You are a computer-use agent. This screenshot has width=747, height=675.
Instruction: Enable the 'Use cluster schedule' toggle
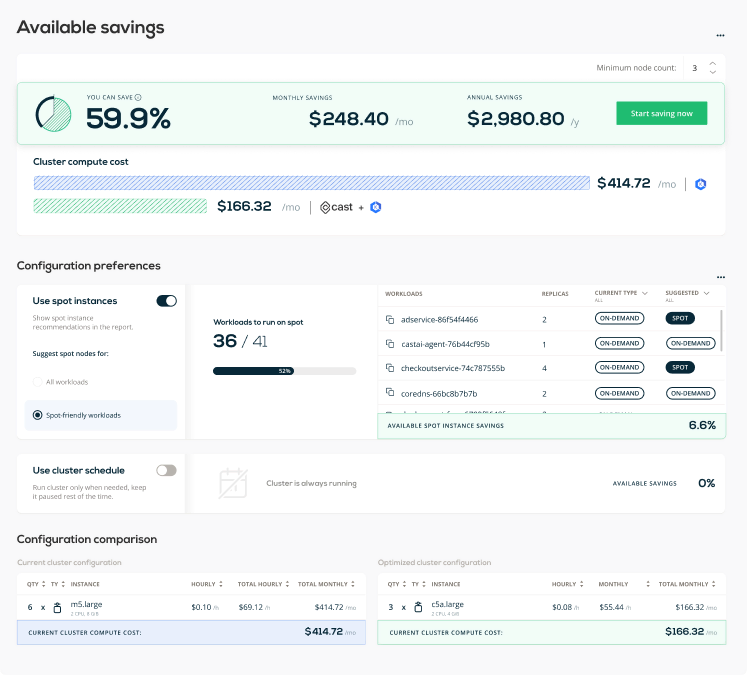coord(166,470)
